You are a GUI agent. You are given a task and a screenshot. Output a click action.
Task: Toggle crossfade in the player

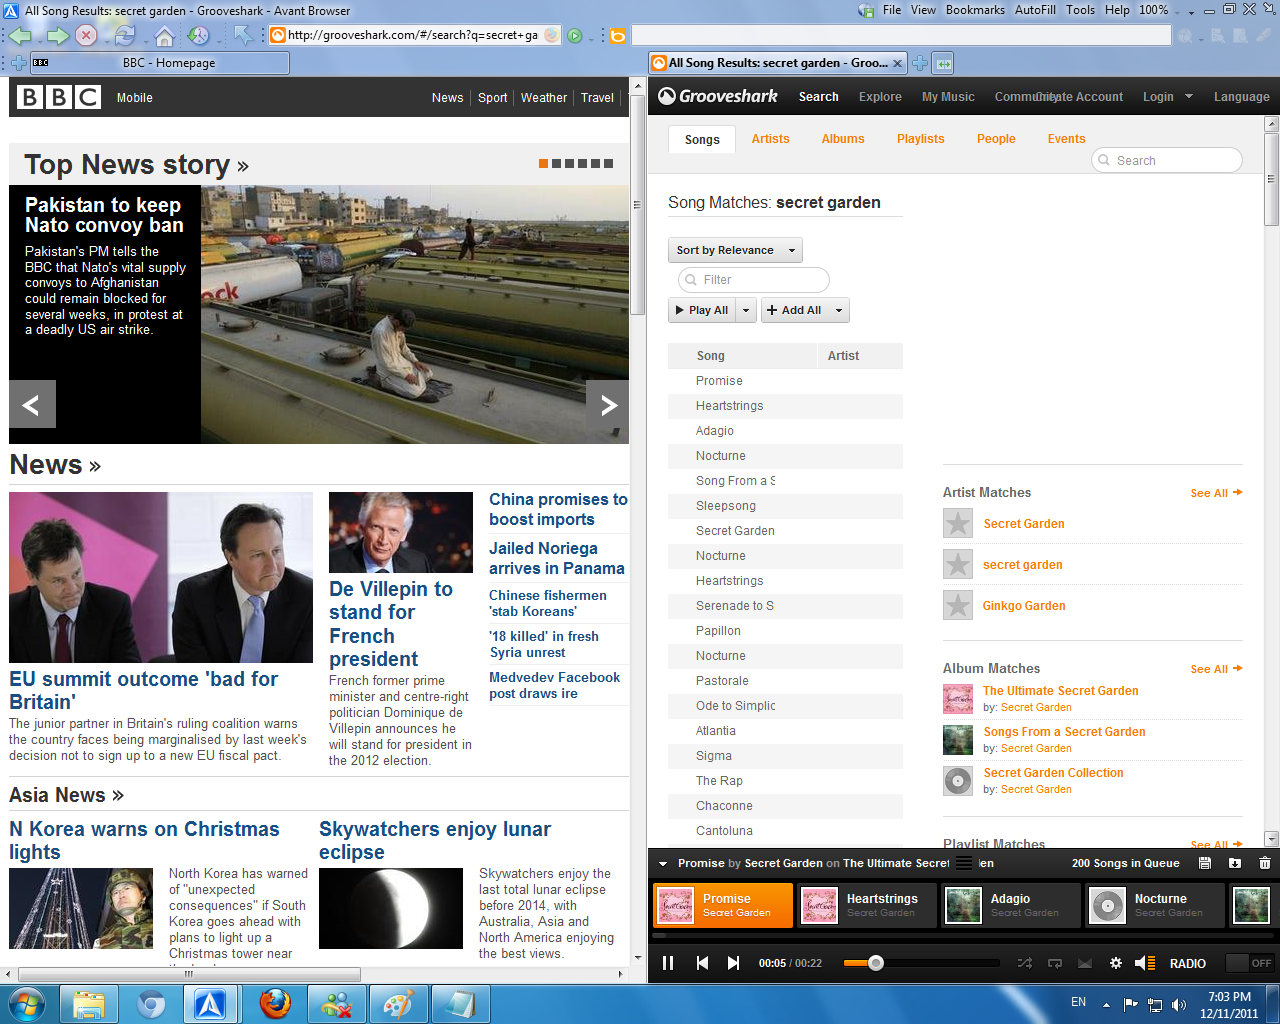coord(1085,963)
